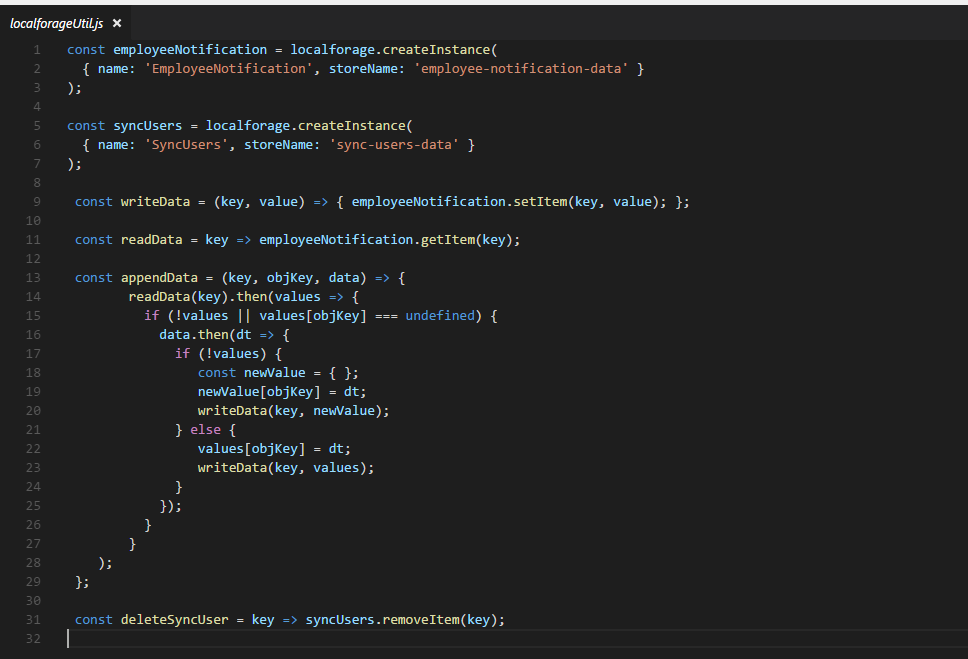Click 'deleteSyncUser' declaration on line 31
This screenshot has height=659, width=968.
[175, 620]
